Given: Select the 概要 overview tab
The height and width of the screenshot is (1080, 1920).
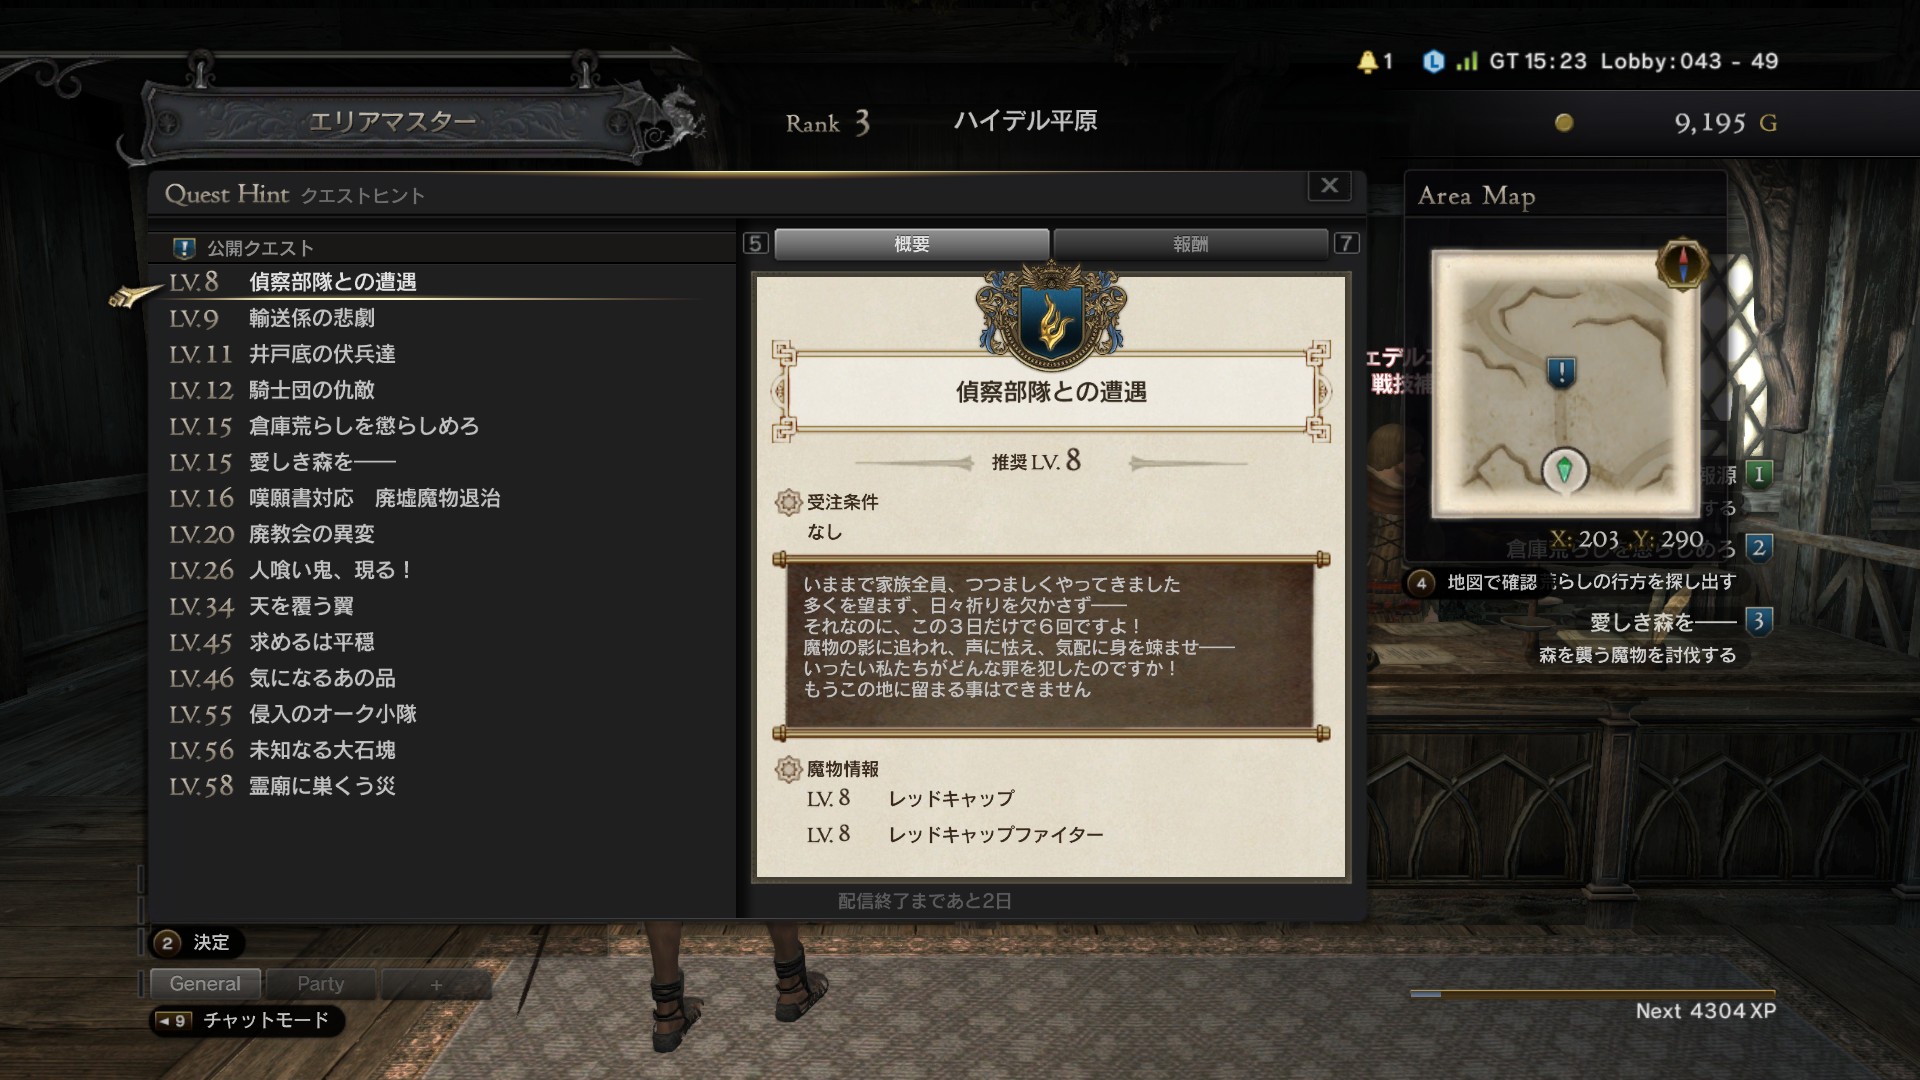Looking at the screenshot, I should coord(912,244).
